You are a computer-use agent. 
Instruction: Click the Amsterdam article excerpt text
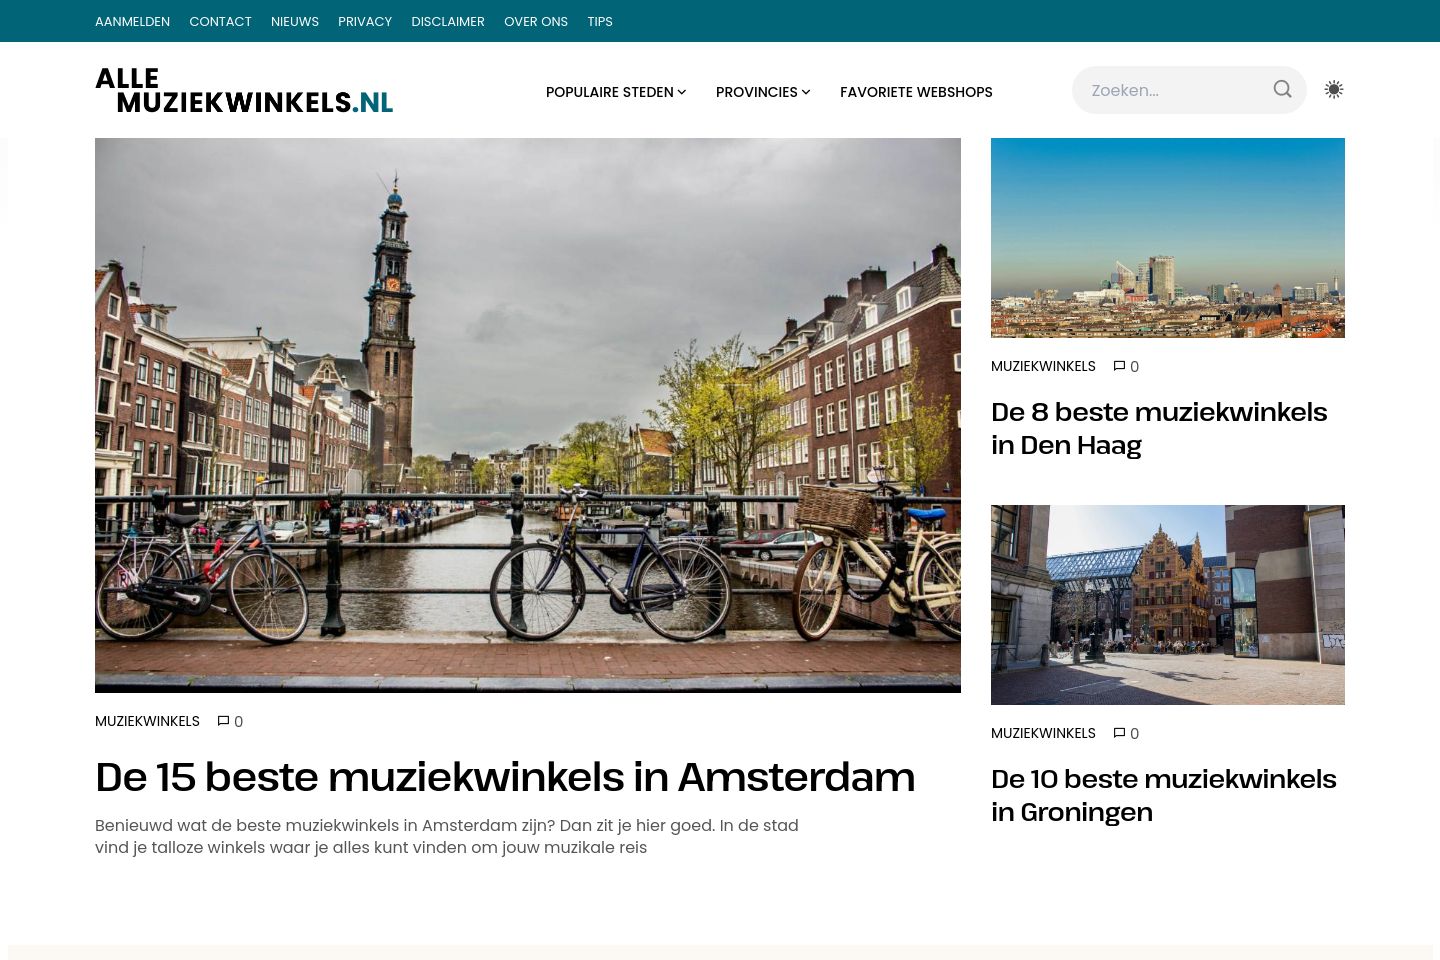[x=447, y=836]
